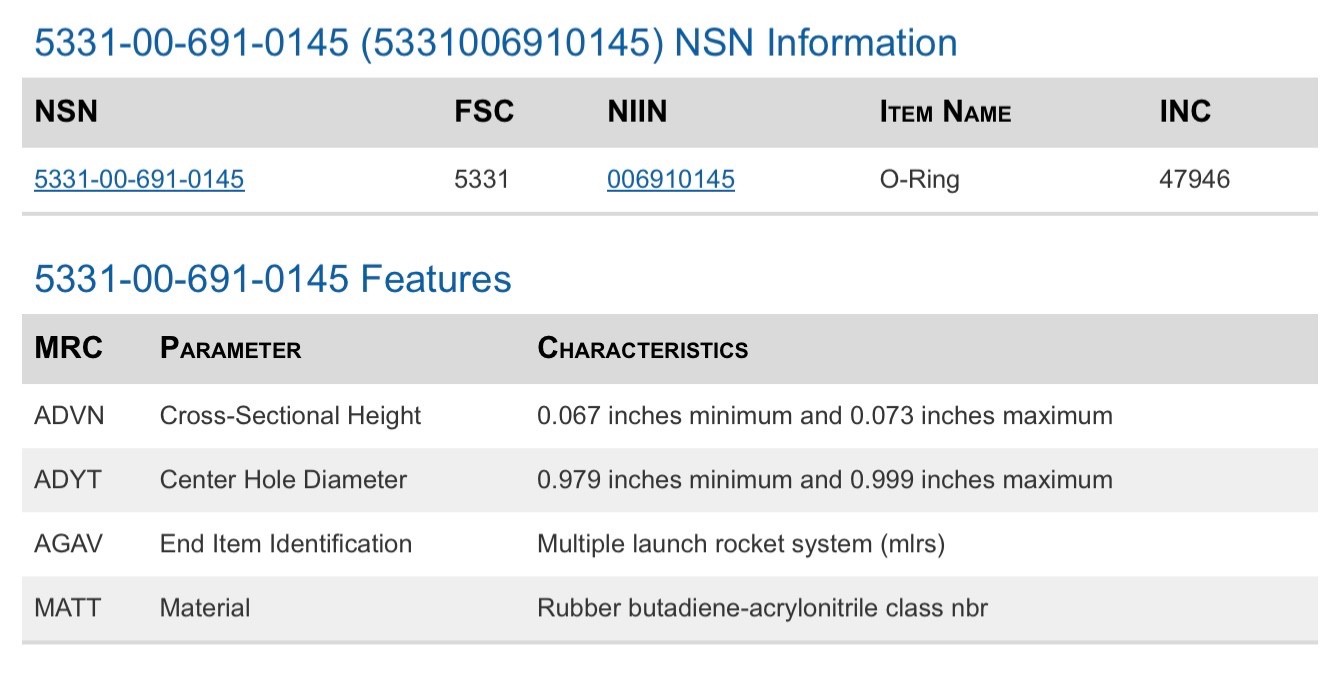The width and height of the screenshot is (1342, 675).
Task: Select the NIIN column header
Action: pyautogui.click(x=637, y=111)
